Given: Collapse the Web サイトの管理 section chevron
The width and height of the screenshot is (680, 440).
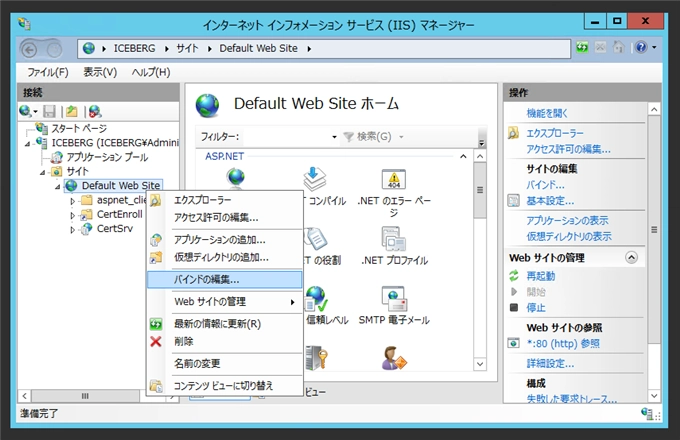Looking at the screenshot, I should point(631,257).
